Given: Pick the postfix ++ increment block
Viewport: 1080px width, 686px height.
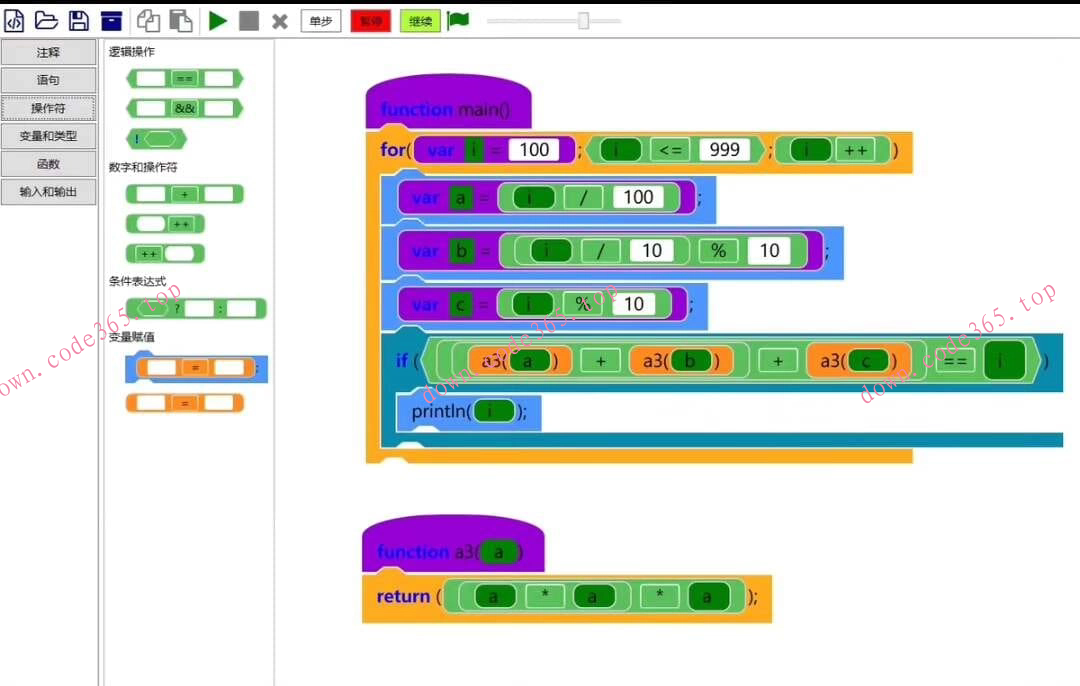Looking at the screenshot, I should tap(165, 224).
